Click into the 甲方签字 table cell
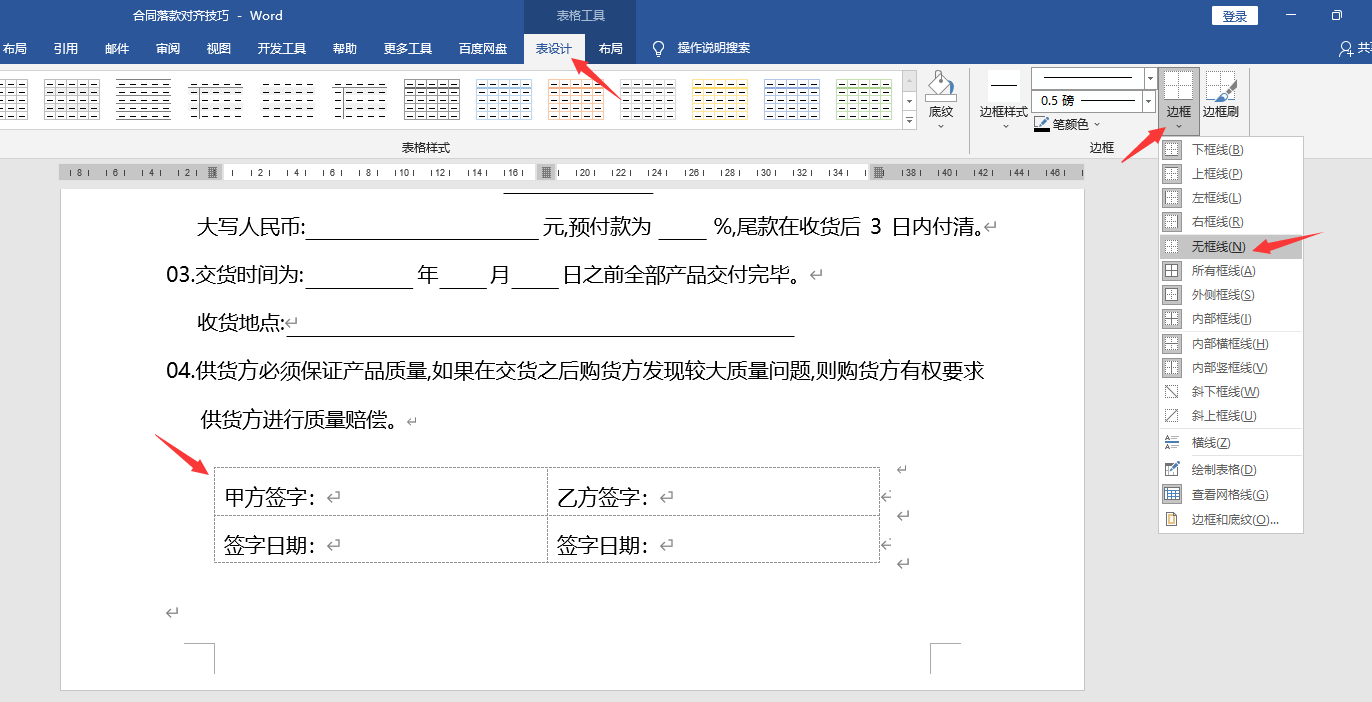The height and width of the screenshot is (702, 1372). tap(381, 492)
